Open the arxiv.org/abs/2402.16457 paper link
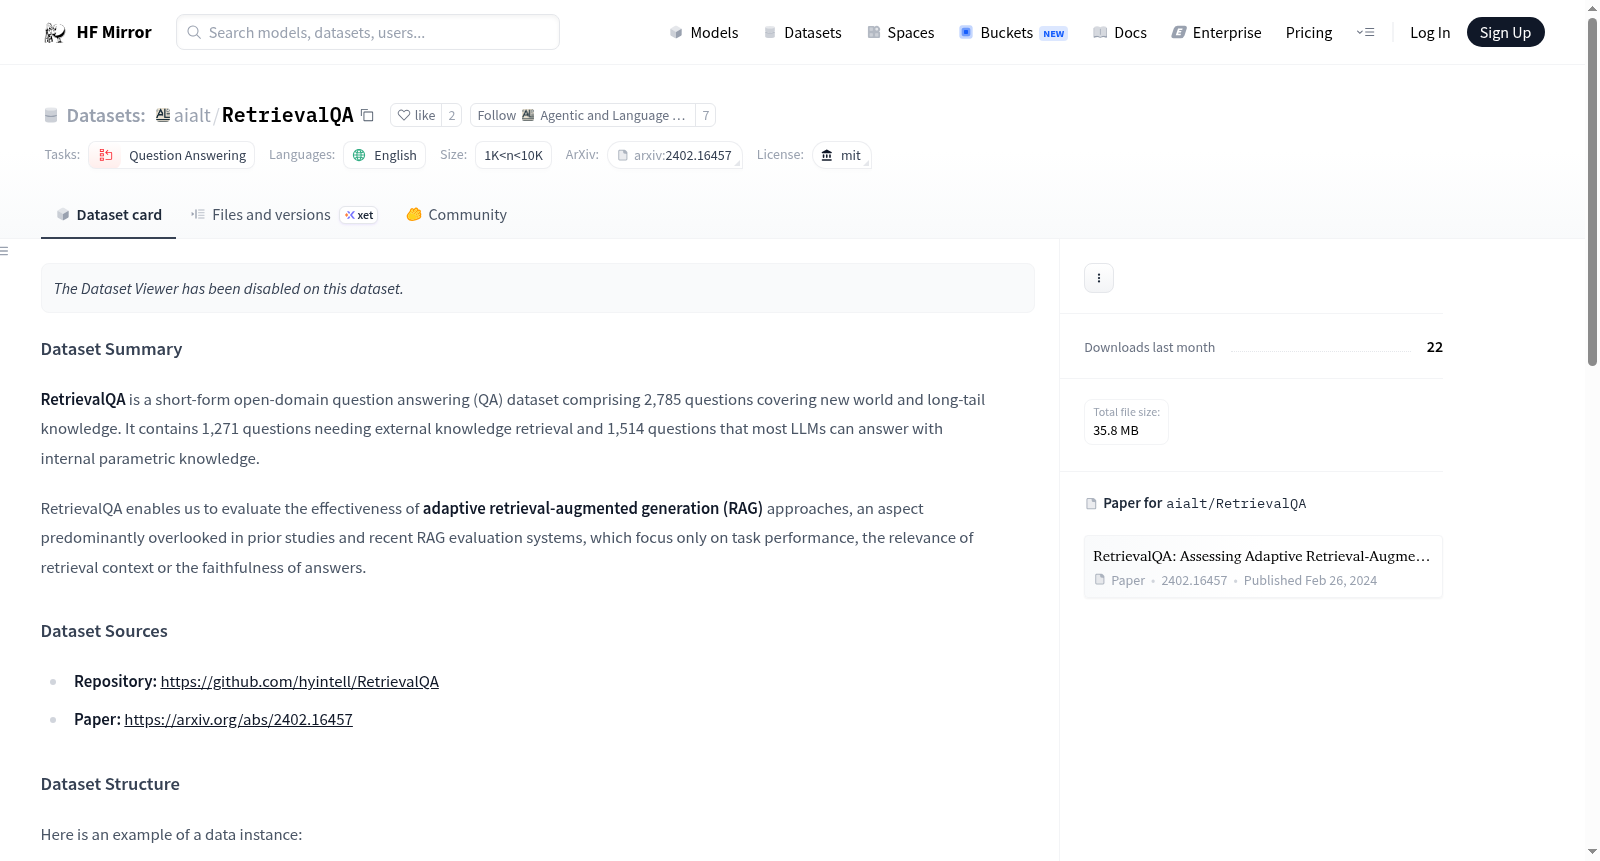Image resolution: width=1600 pixels, height=861 pixels. click(x=239, y=719)
